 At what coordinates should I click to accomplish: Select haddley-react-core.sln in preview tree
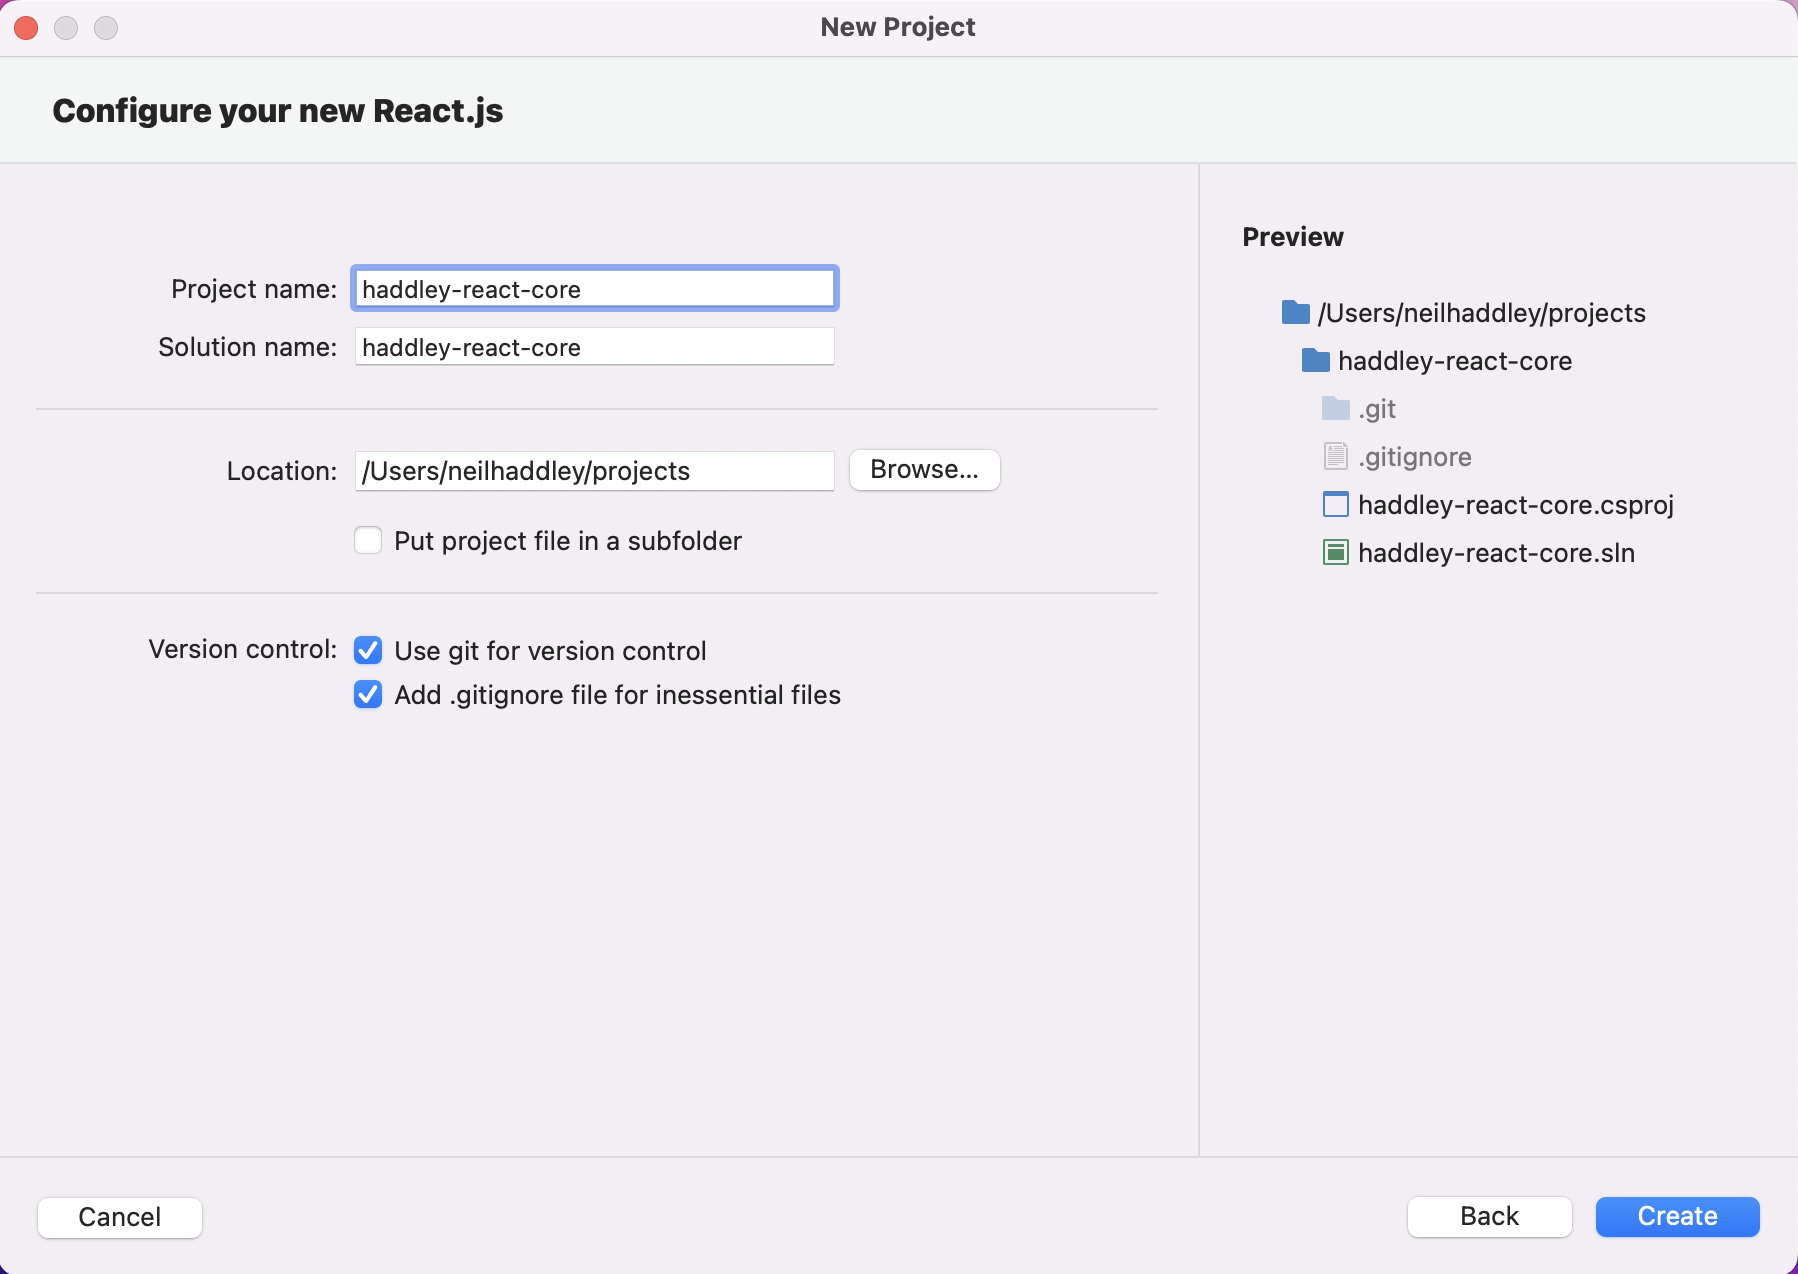[x=1496, y=553]
